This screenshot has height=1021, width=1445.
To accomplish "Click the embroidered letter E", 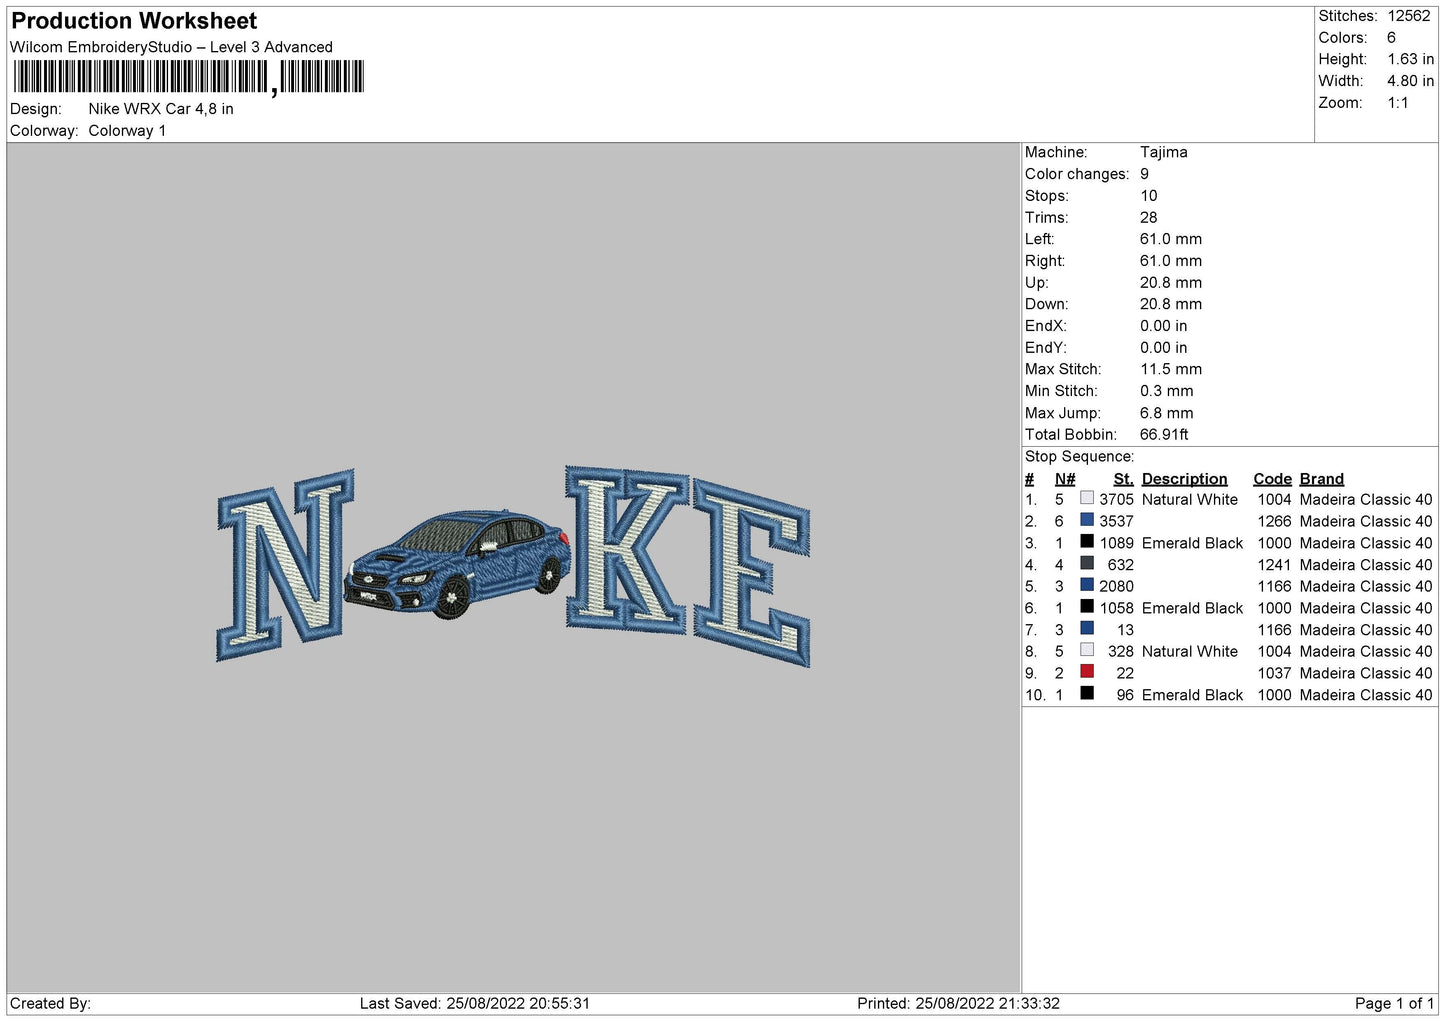I will [x=752, y=573].
